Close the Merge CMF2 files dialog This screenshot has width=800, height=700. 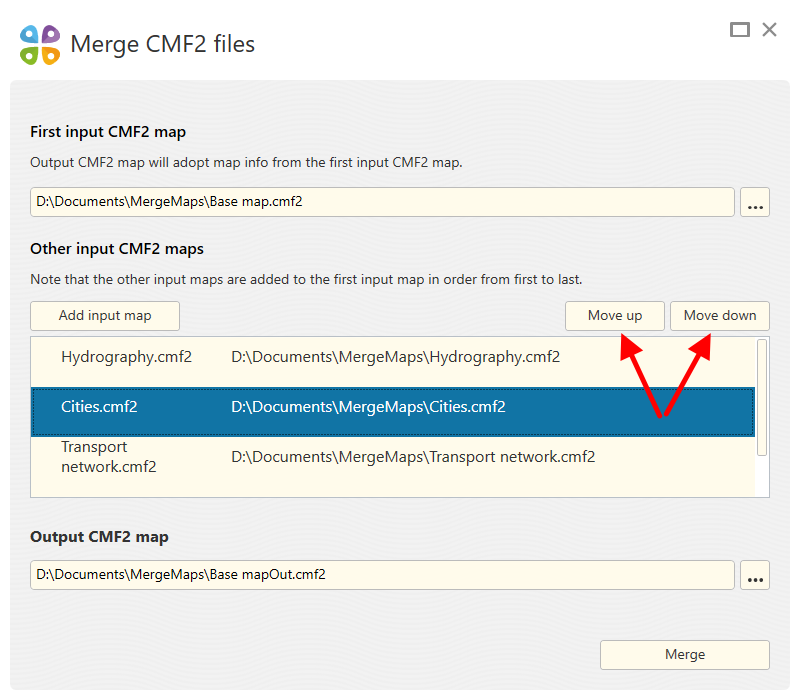769,29
